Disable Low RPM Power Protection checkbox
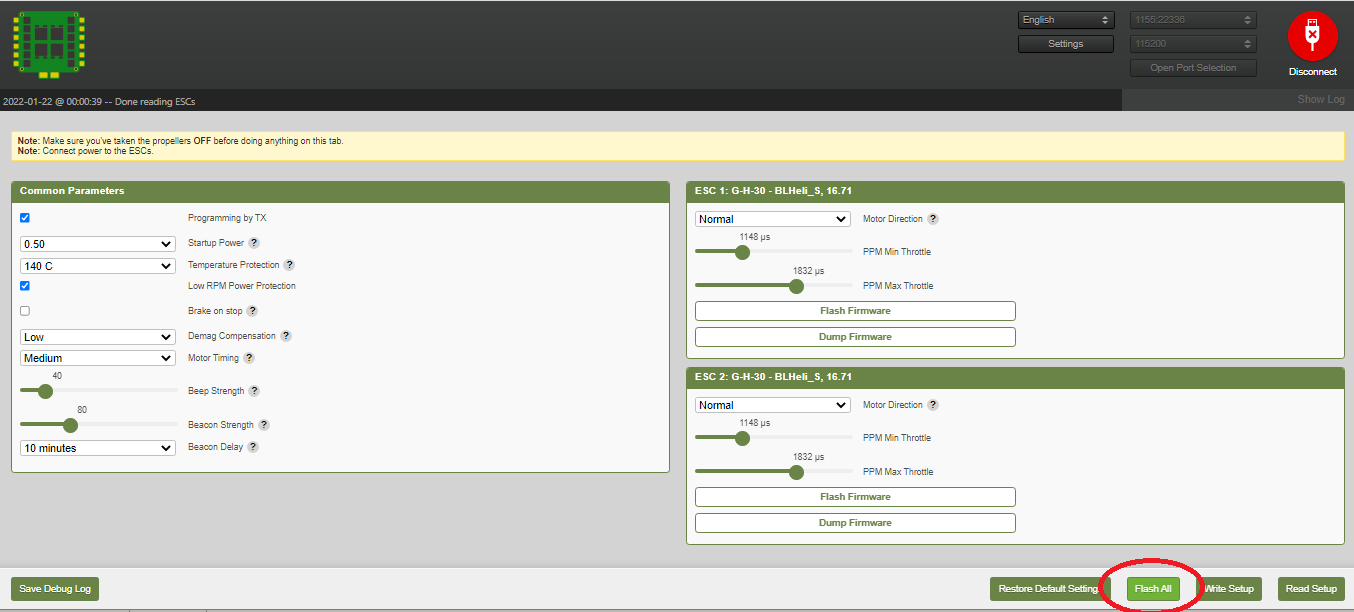This screenshot has height=612, width=1354. pos(25,286)
